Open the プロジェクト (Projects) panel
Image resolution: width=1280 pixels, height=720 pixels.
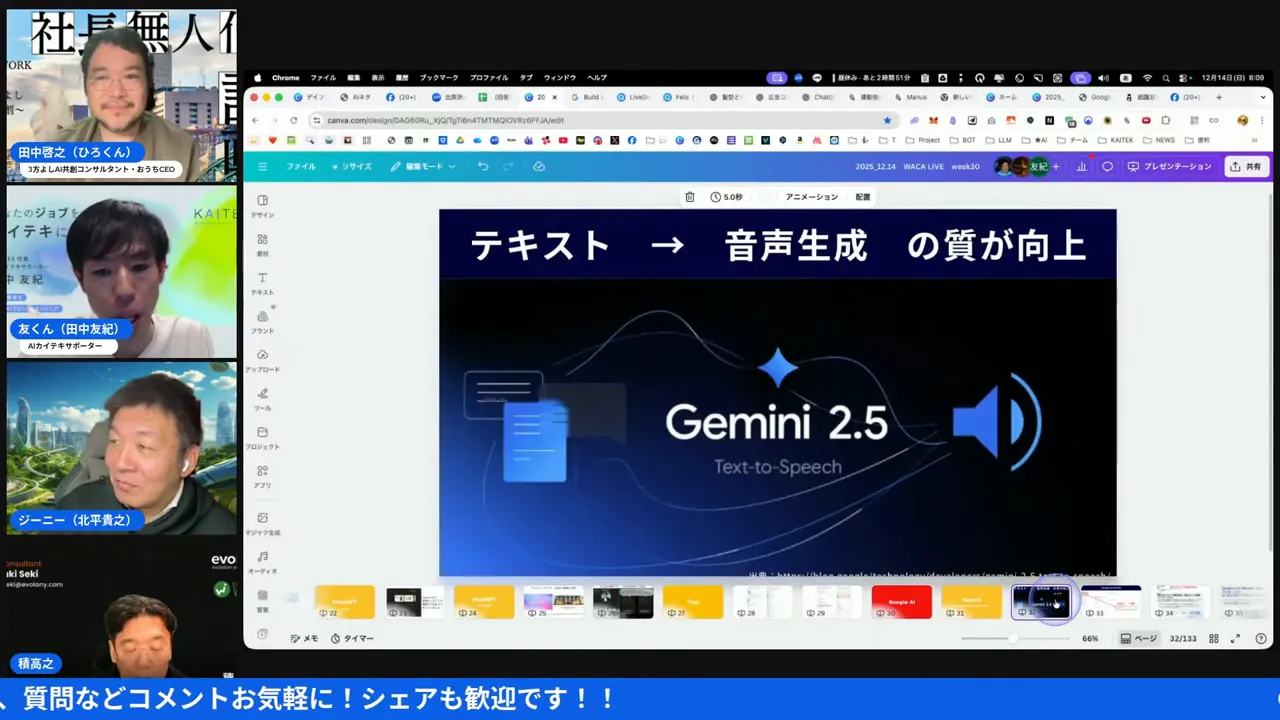262,438
